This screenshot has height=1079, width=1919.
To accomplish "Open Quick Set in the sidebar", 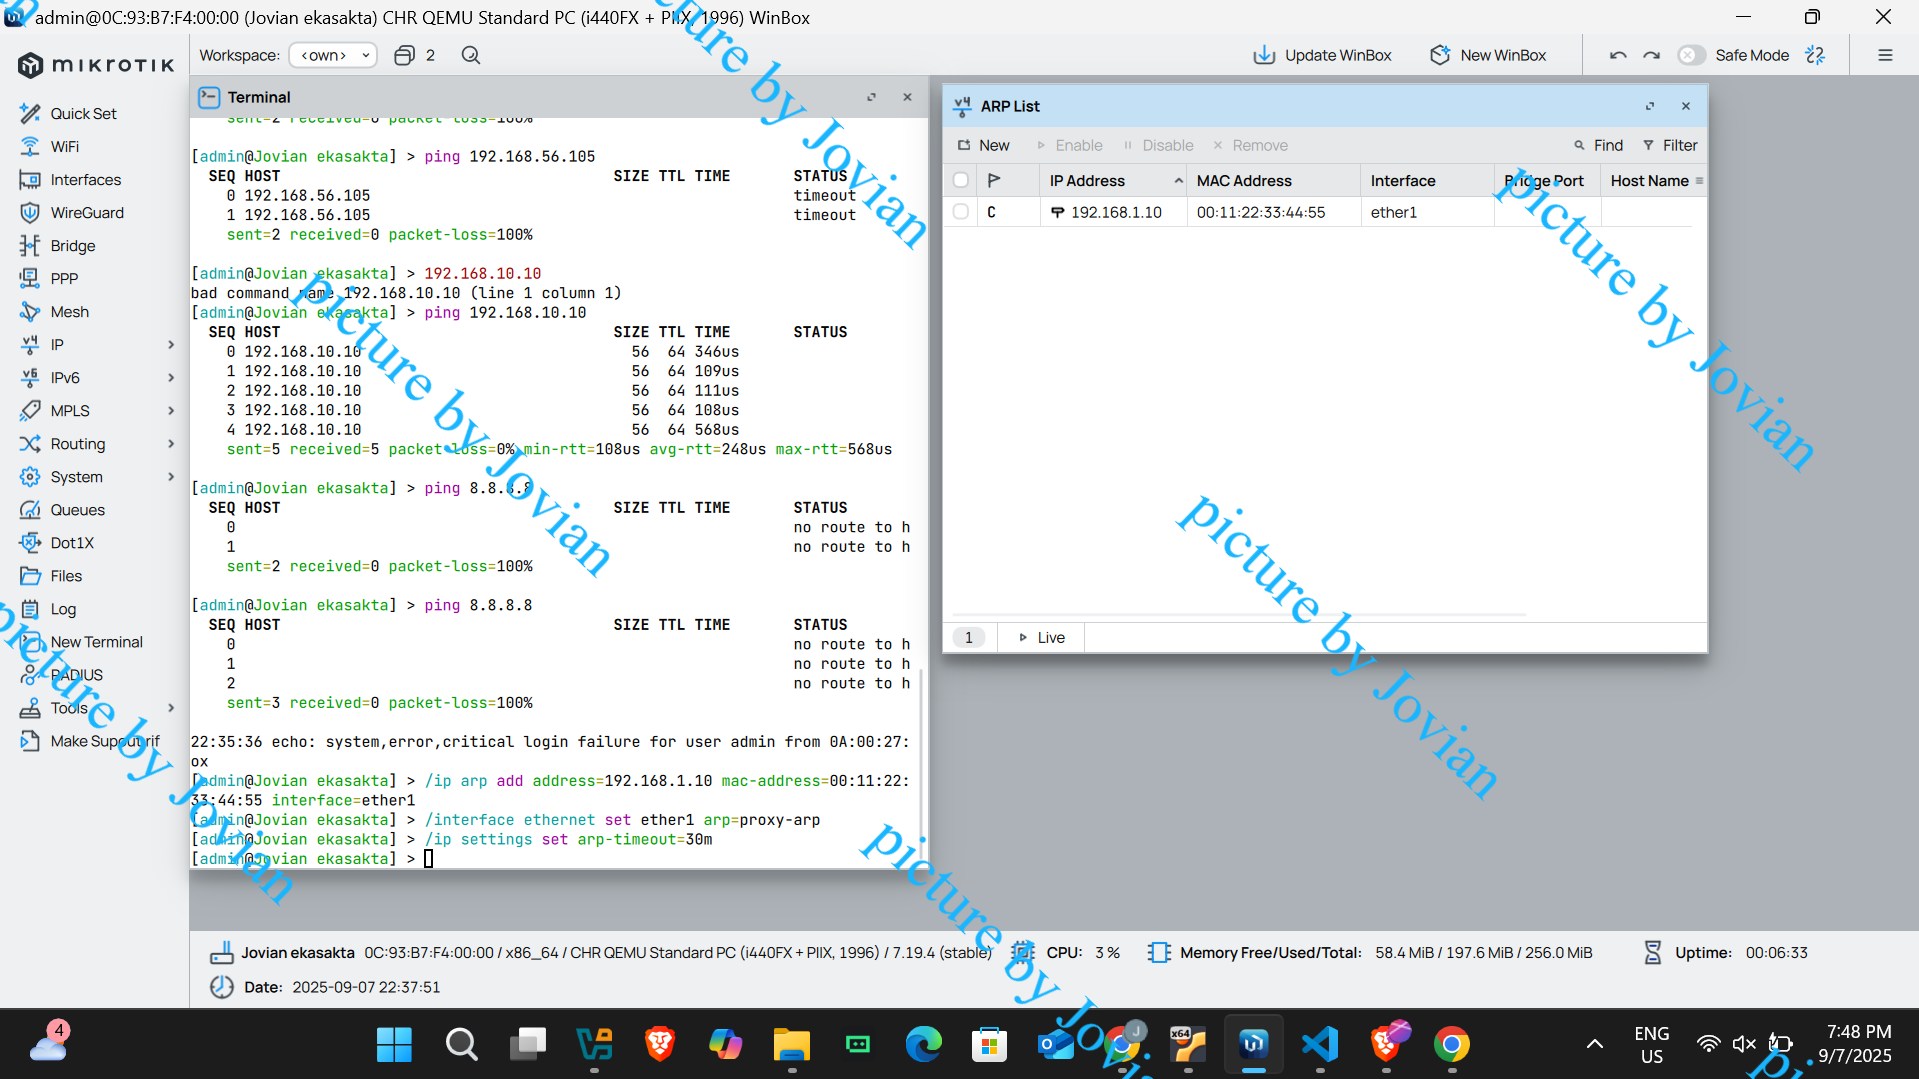I will click(x=83, y=113).
